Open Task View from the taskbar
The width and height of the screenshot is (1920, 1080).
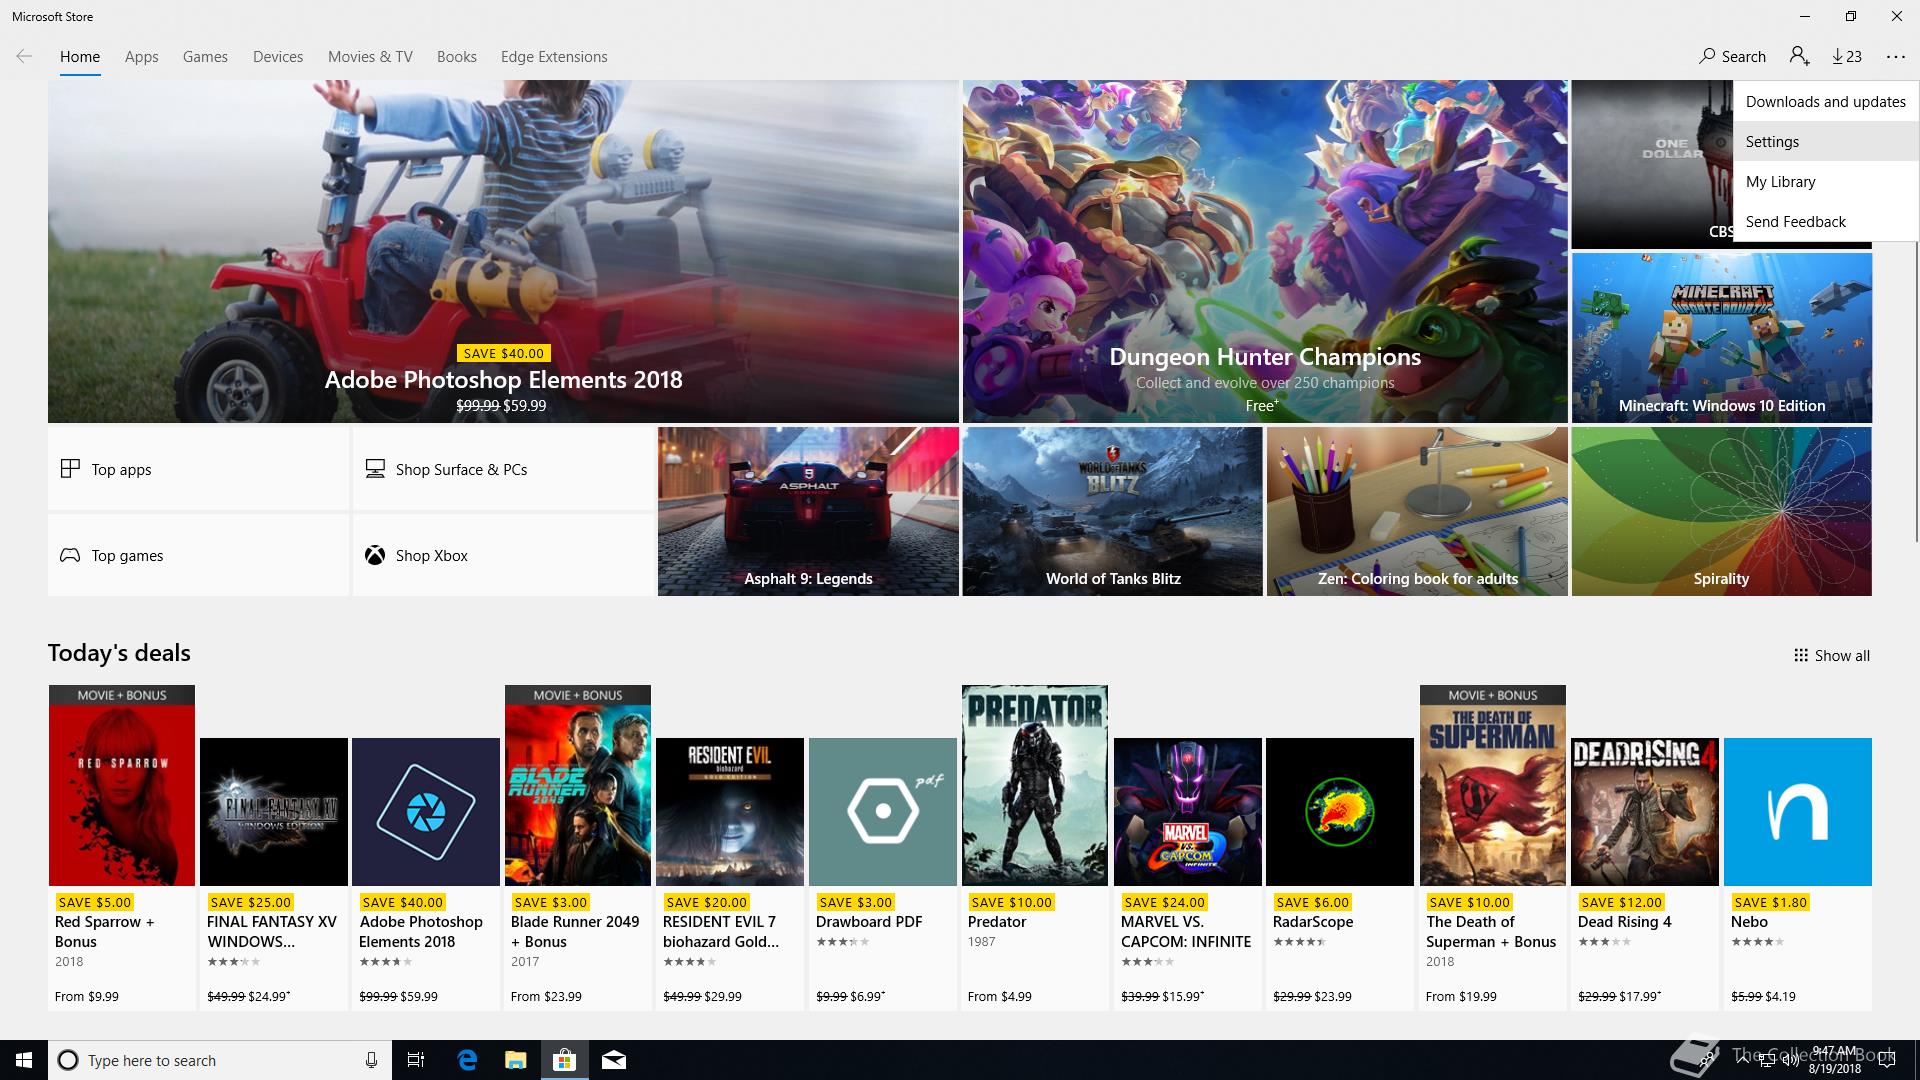(416, 1060)
